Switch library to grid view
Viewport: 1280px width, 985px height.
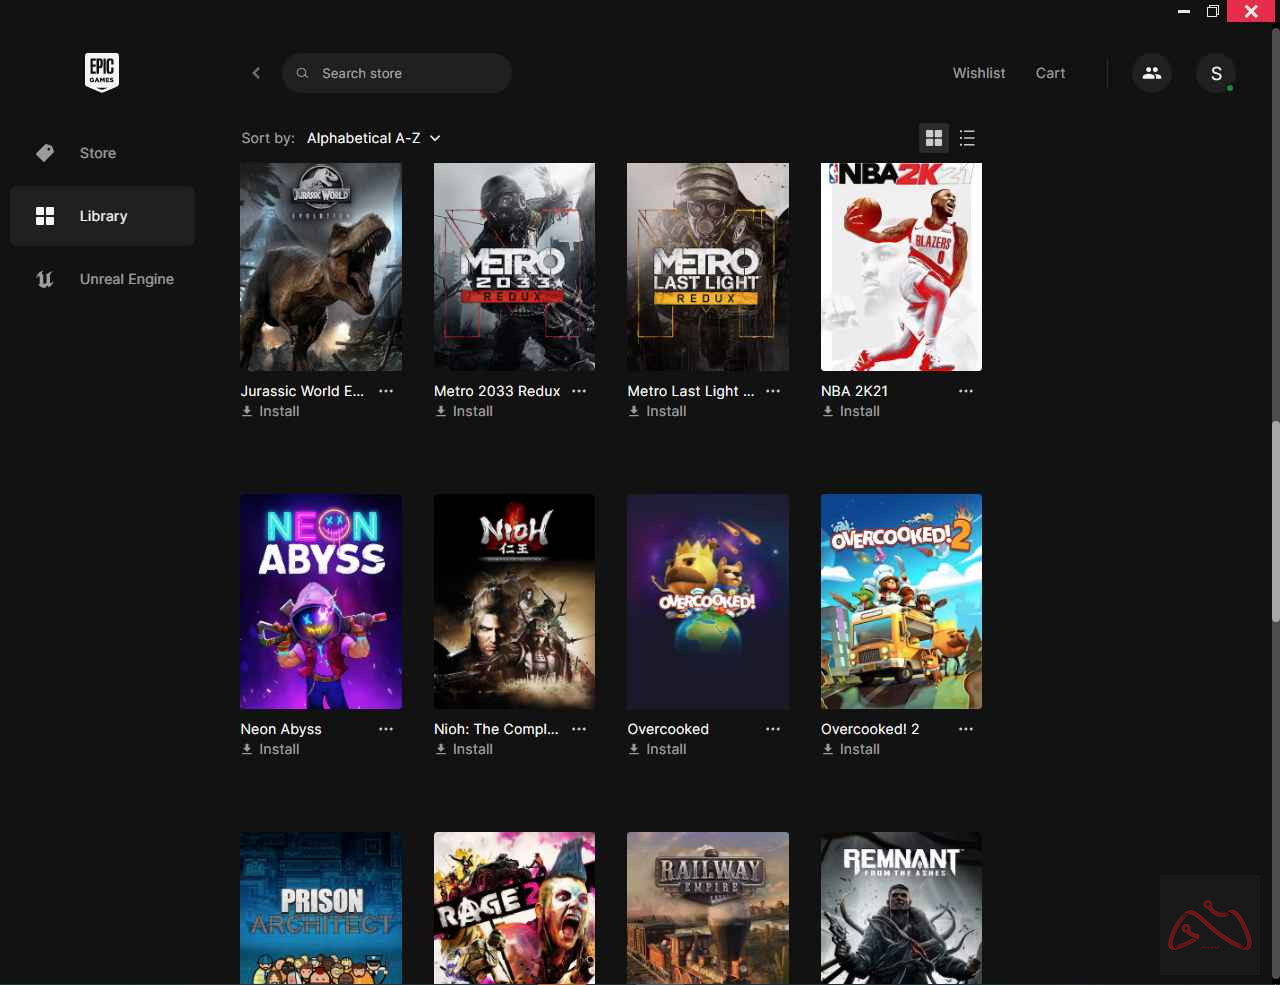coord(934,138)
